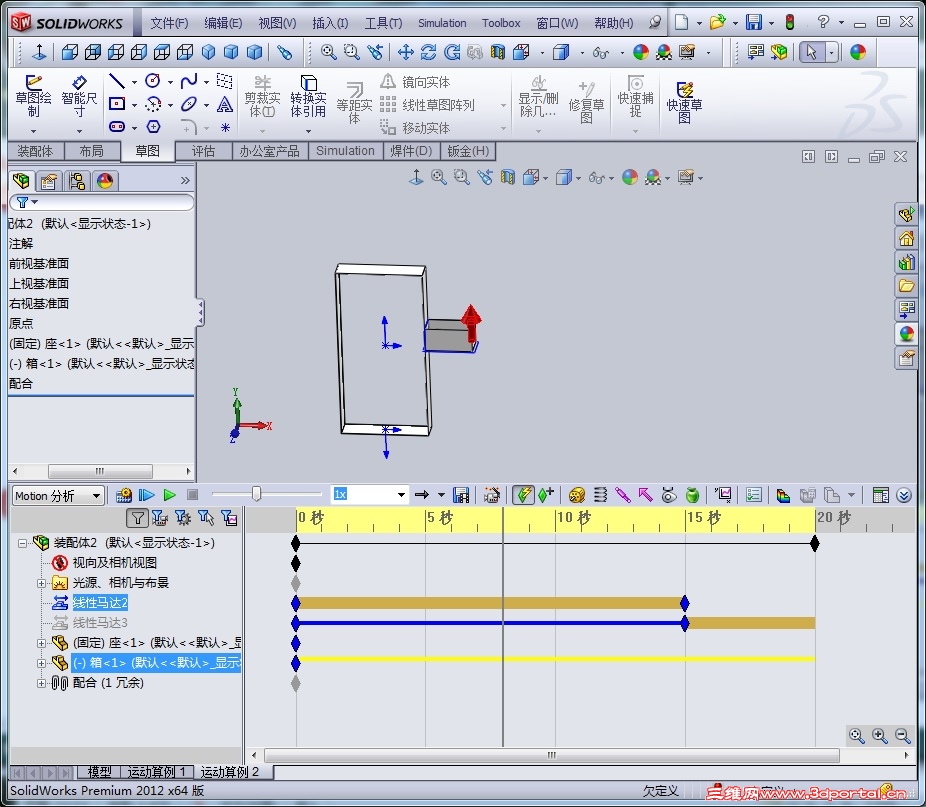This screenshot has height=807, width=926.
Task: Expand the (-) 箱<1> motion tree node
Action: coord(41,663)
